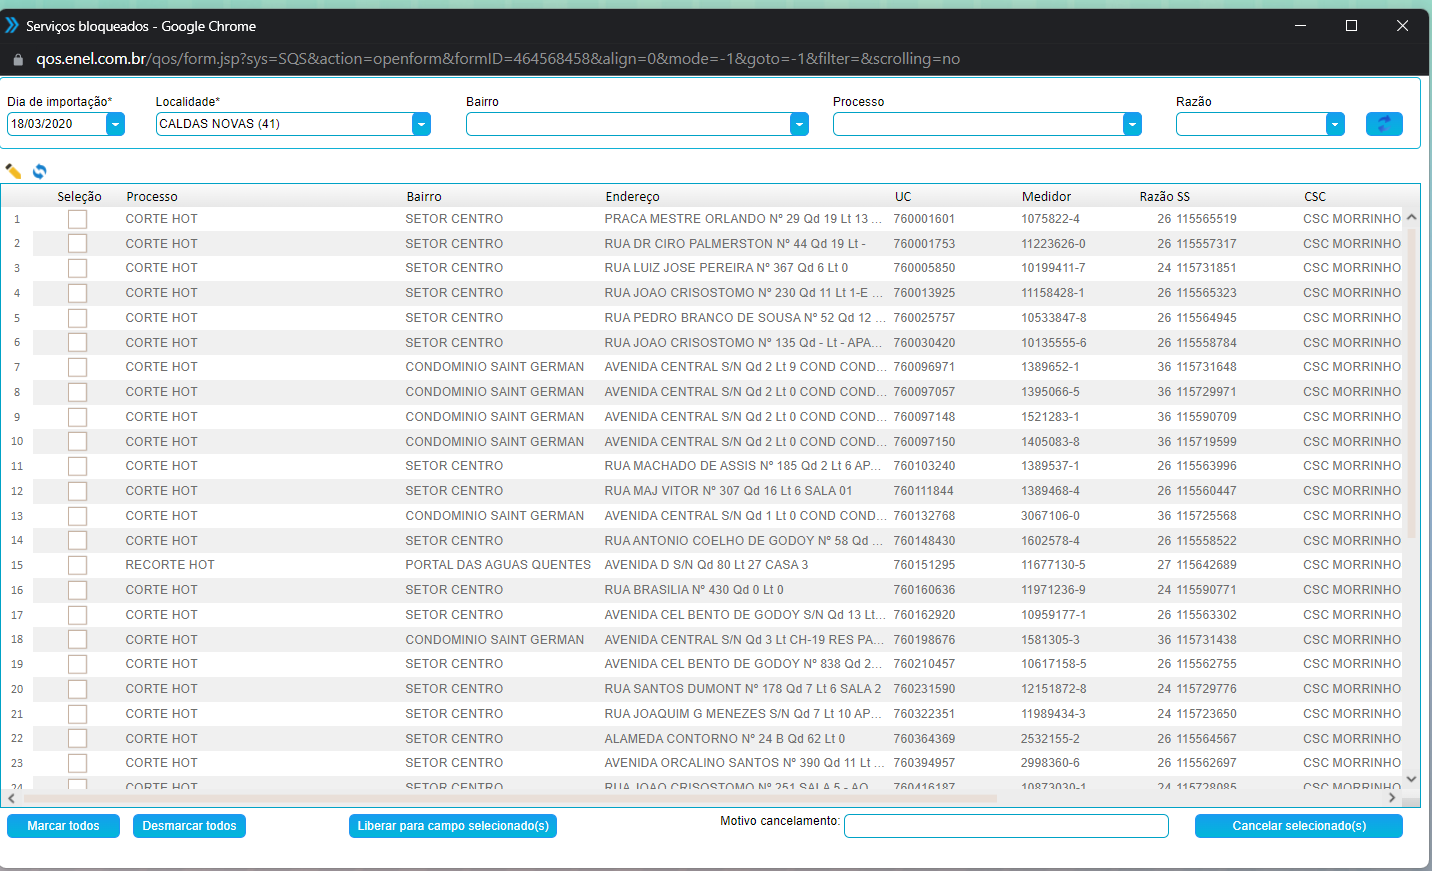Open the Processo filter dropdown
Image resolution: width=1432 pixels, height=871 pixels.
[x=1132, y=124]
